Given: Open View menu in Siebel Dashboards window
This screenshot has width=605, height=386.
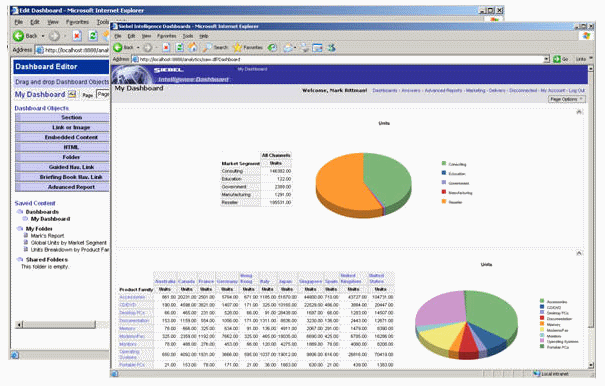Looking at the screenshot, I should click(146, 36).
